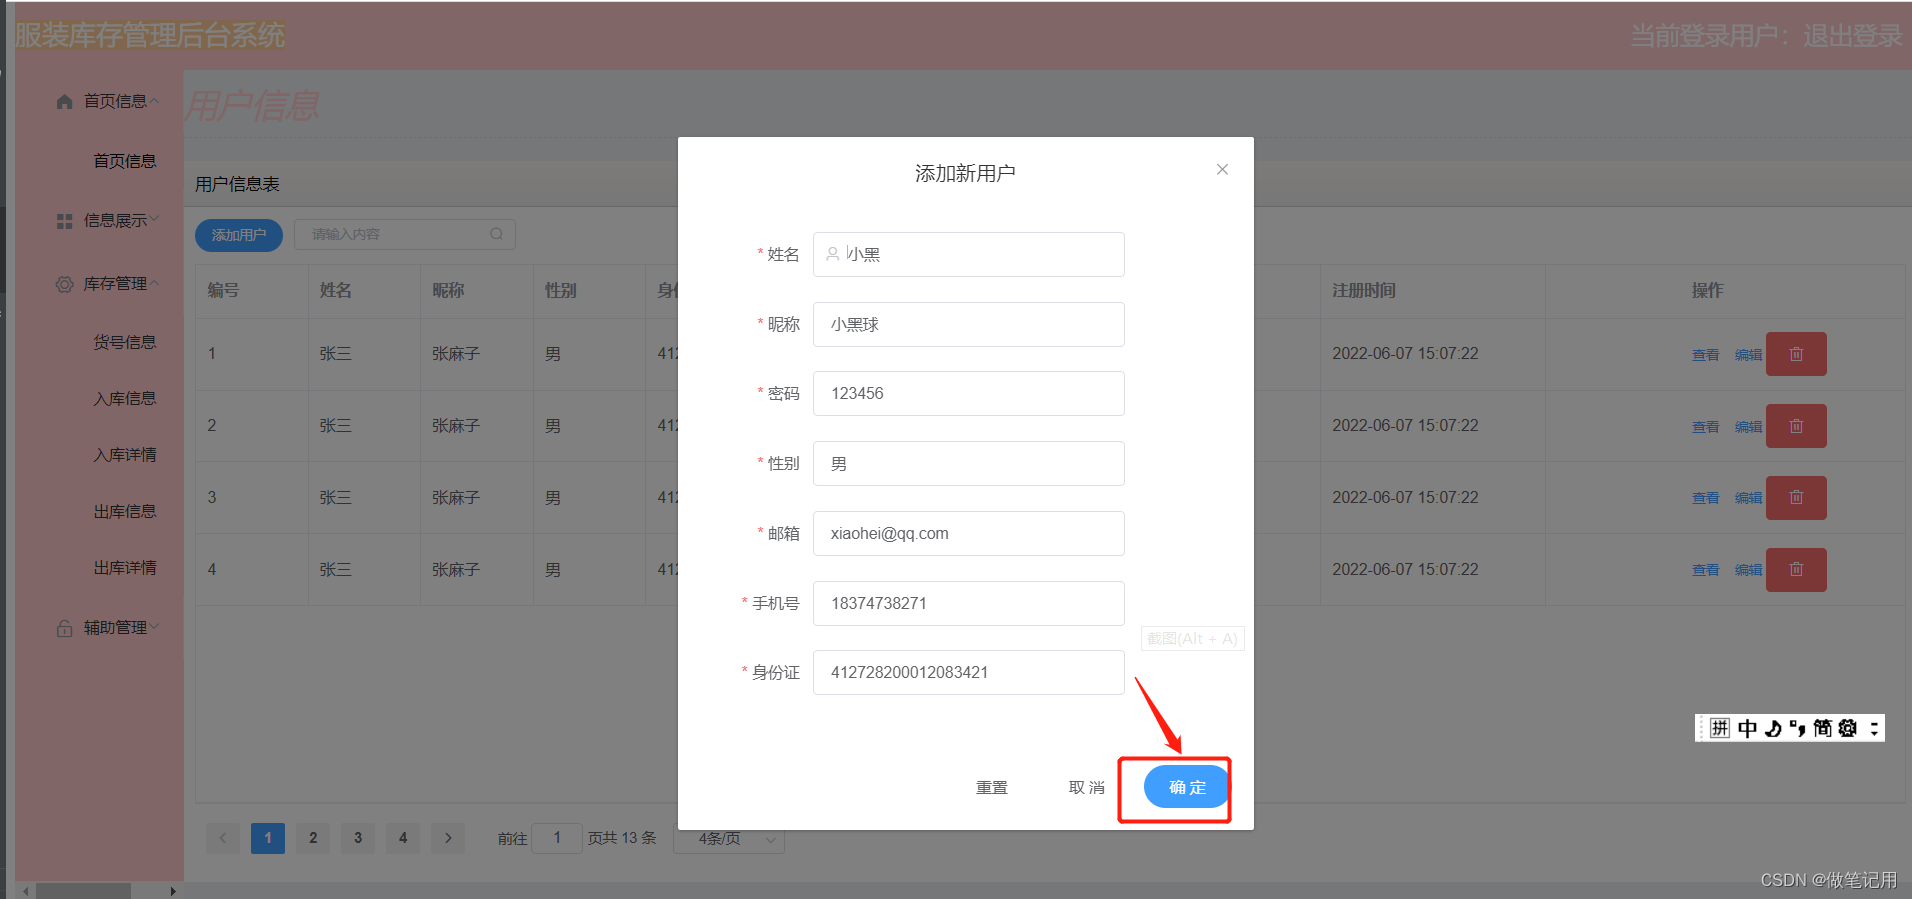Click 查看 link in row 4
This screenshot has height=899, width=1912.
click(1705, 570)
